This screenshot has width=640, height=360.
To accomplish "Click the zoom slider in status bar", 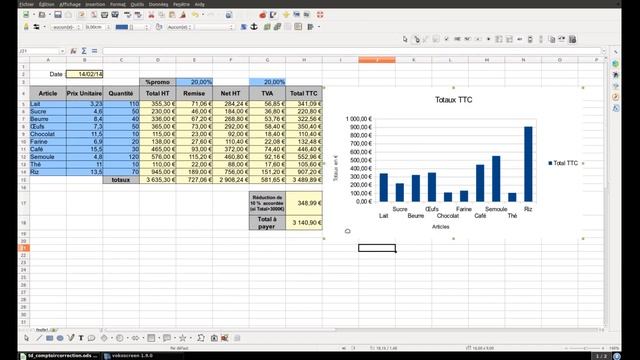I will point(585,348).
